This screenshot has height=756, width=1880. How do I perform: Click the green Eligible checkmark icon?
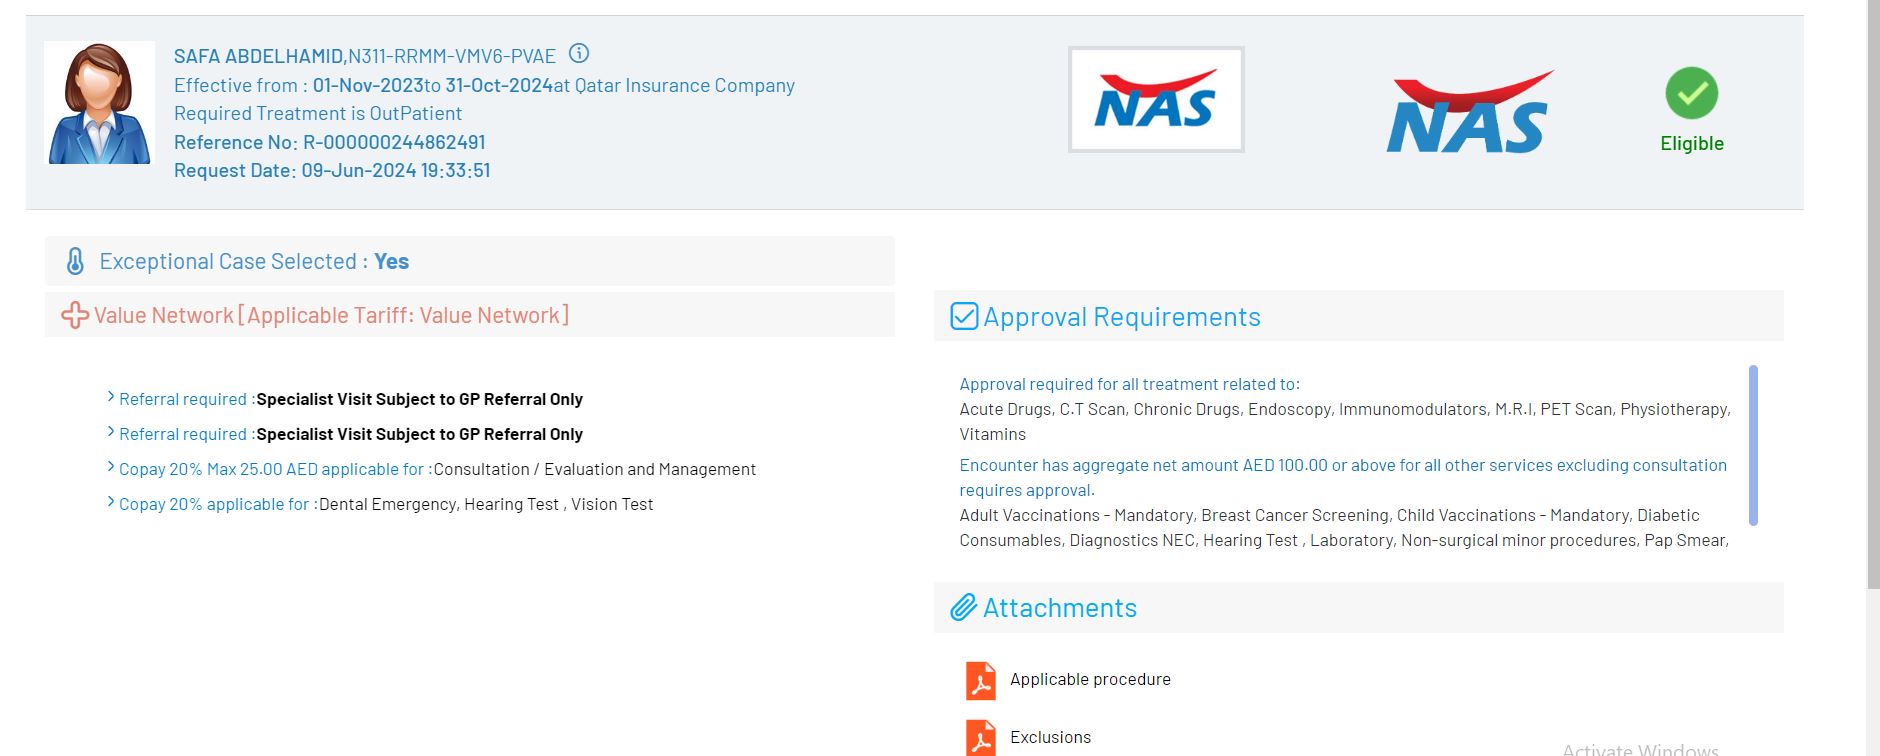click(1691, 93)
